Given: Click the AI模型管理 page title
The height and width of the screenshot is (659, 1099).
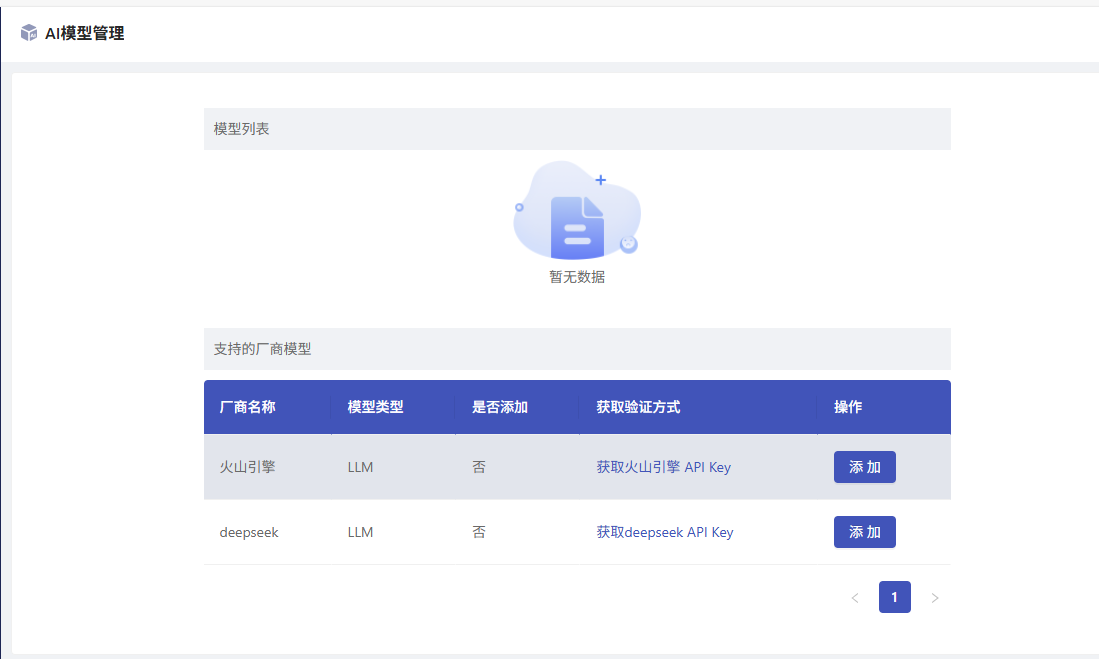Looking at the screenshot, I should point(84,33).
